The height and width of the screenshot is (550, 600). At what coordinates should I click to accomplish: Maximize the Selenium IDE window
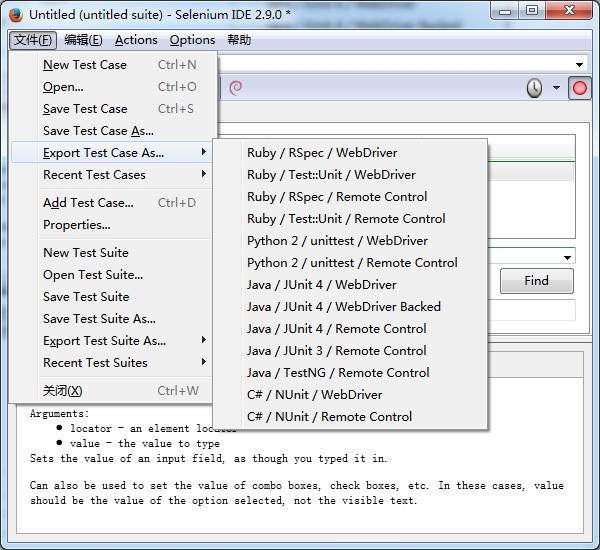pos(532,11)
